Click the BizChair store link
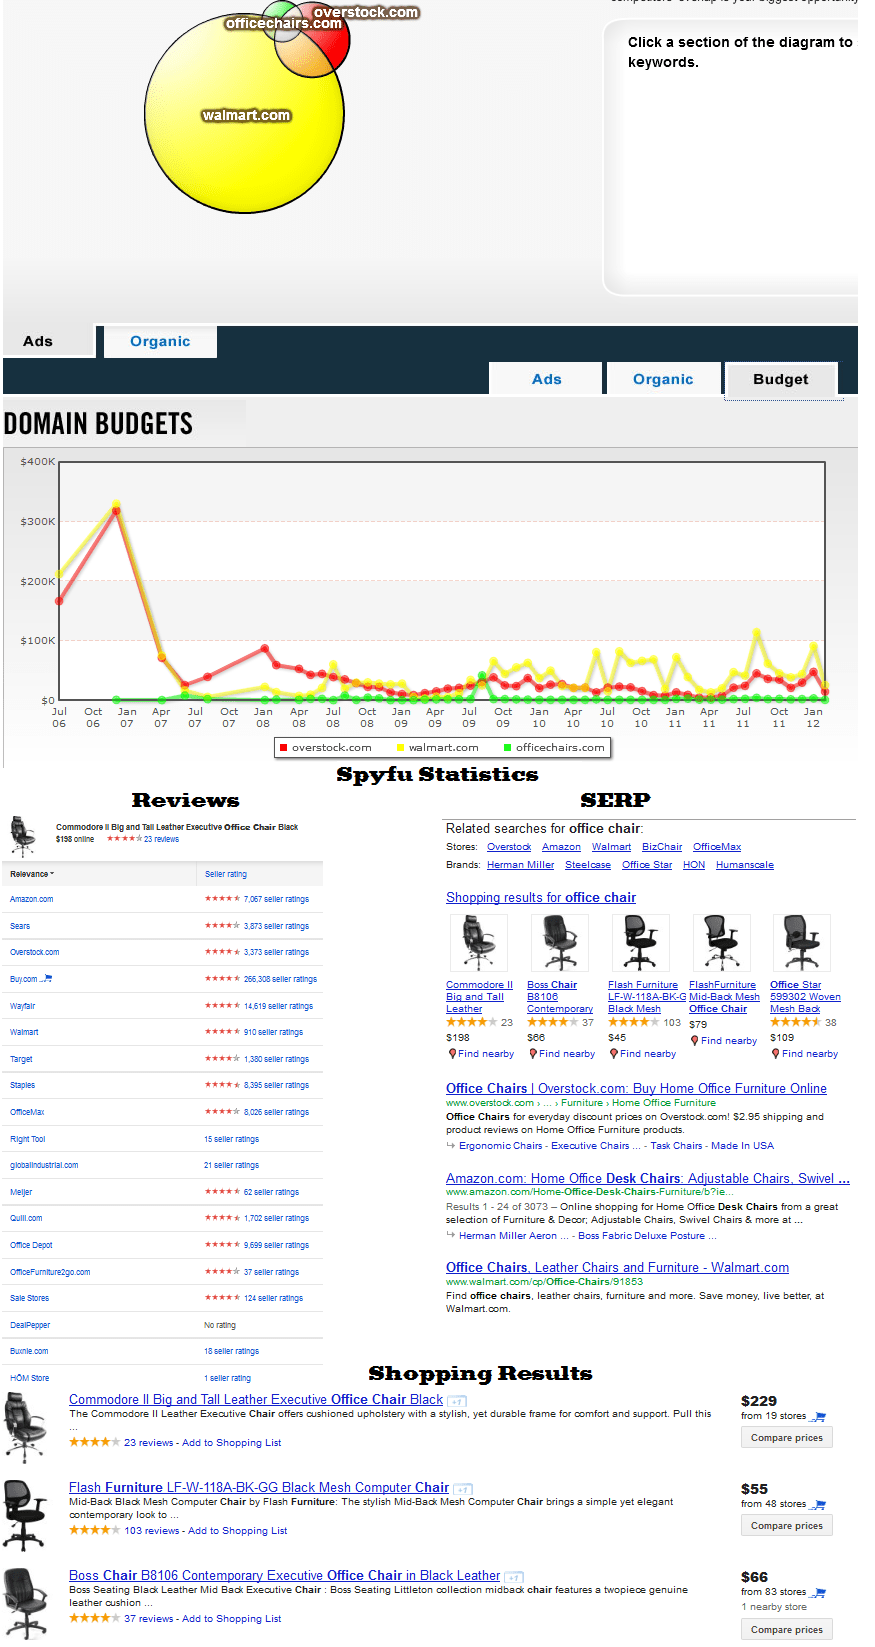This screenshot has height=1647, width=875. (x=662, y=847)
